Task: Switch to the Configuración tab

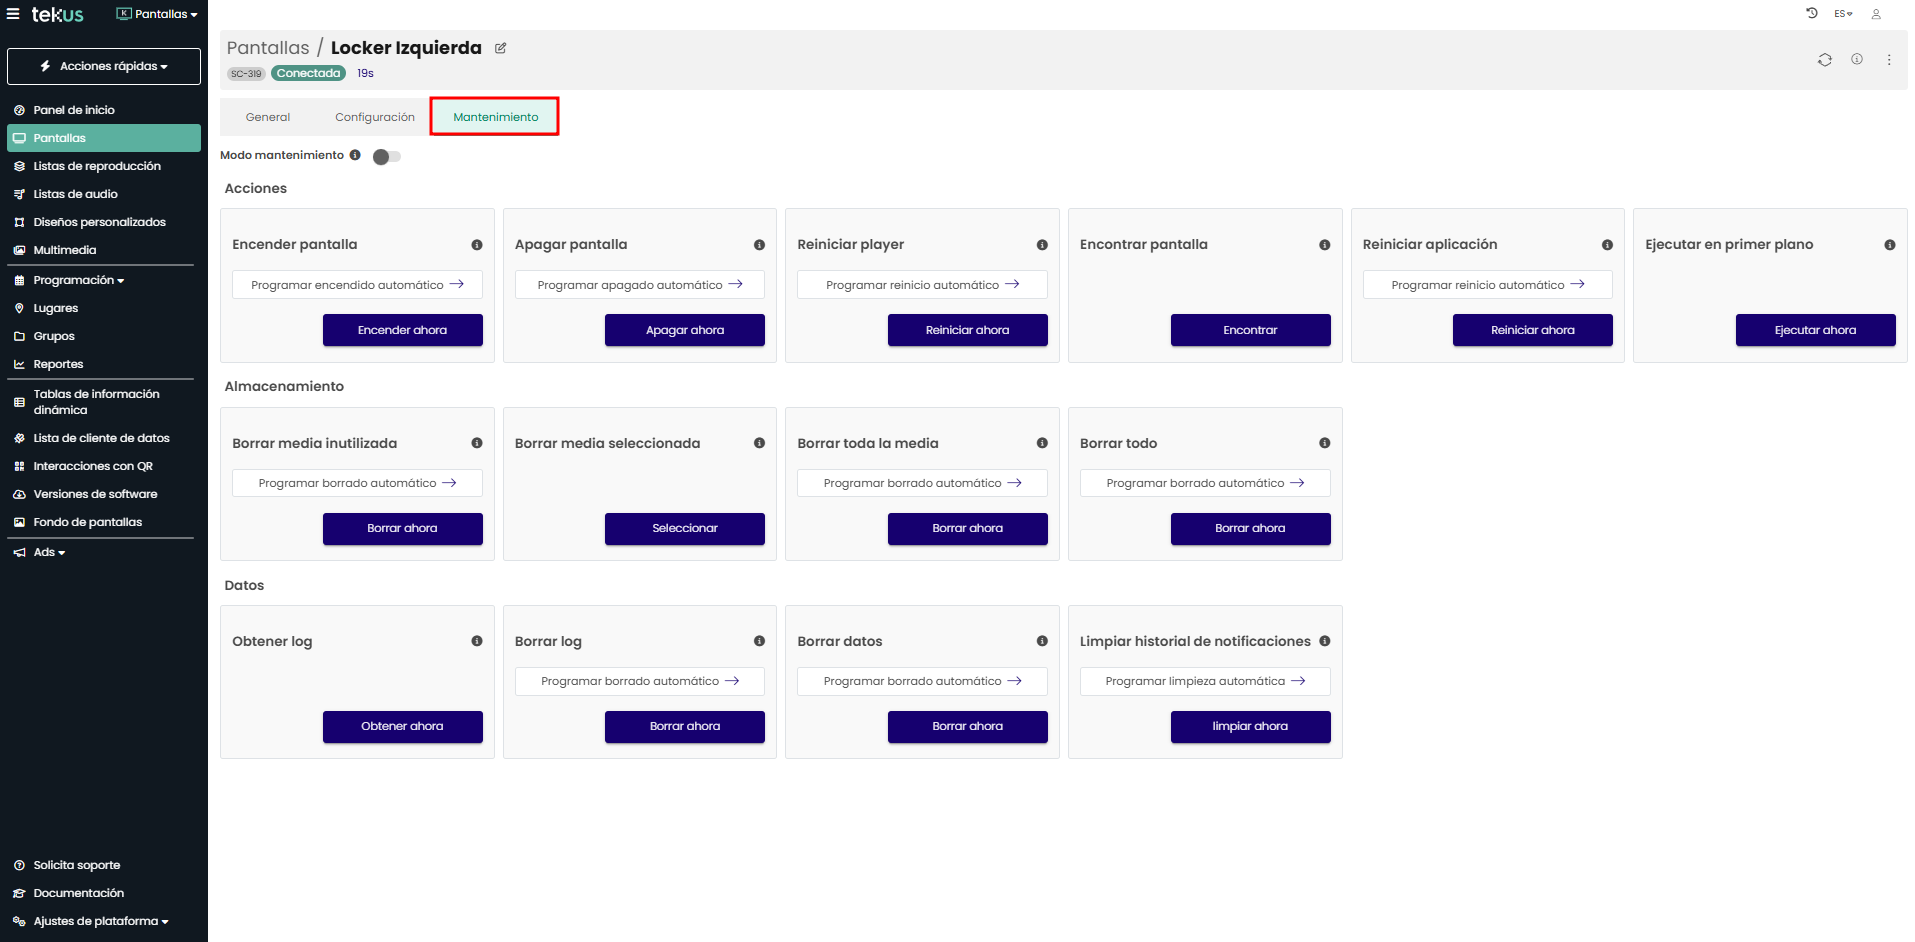Action: pos(374,117)
